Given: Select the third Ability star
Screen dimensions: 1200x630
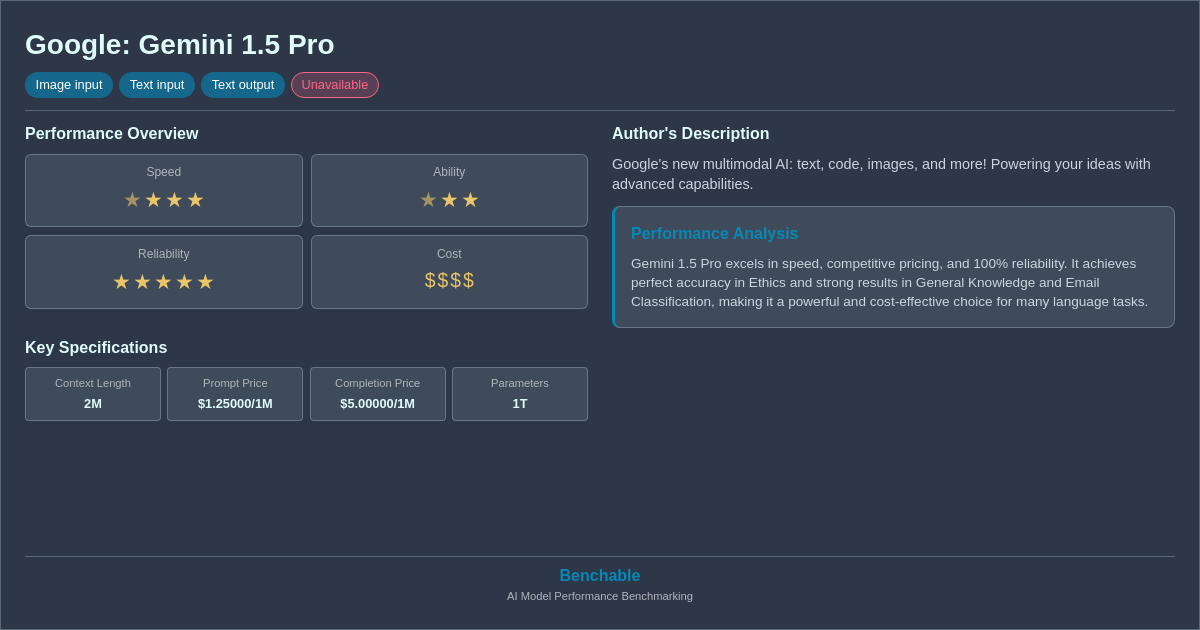Looking at the screenshot, I should [470, 199].
